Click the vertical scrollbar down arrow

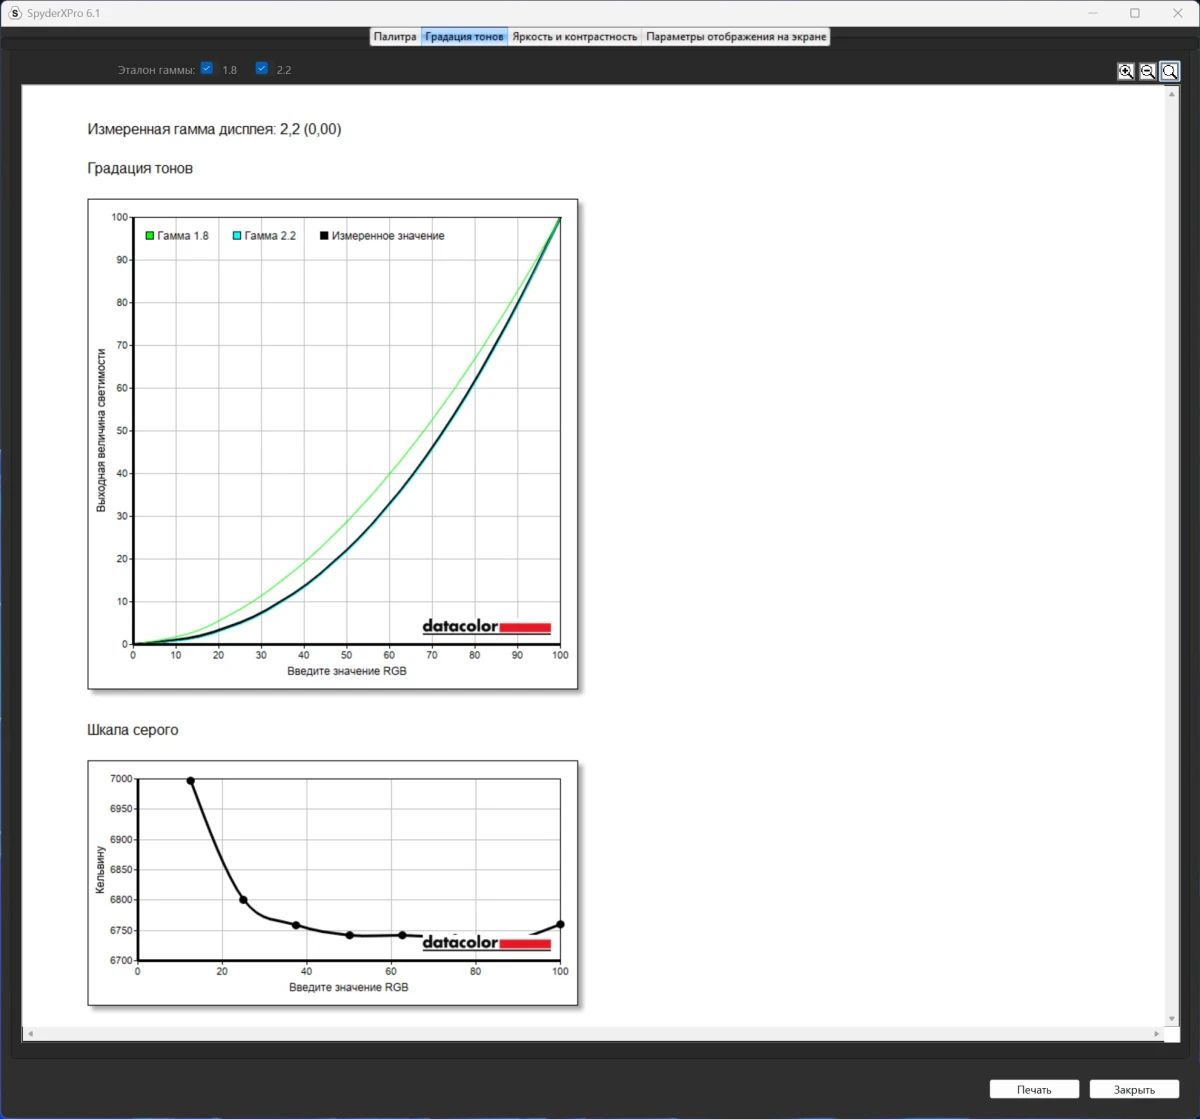click(1172, 1019)
